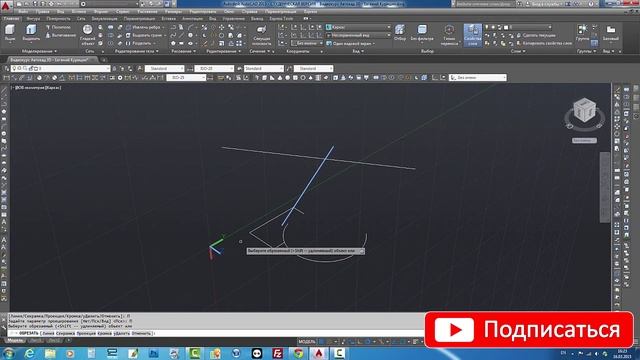Open the Каркас visual style dropdown
The image size is (640, 360).
(x=358, y=27)
